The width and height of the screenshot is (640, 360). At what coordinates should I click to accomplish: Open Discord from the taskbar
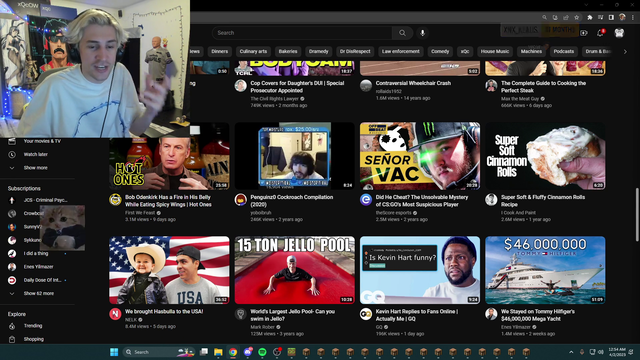tap(248, 352)
